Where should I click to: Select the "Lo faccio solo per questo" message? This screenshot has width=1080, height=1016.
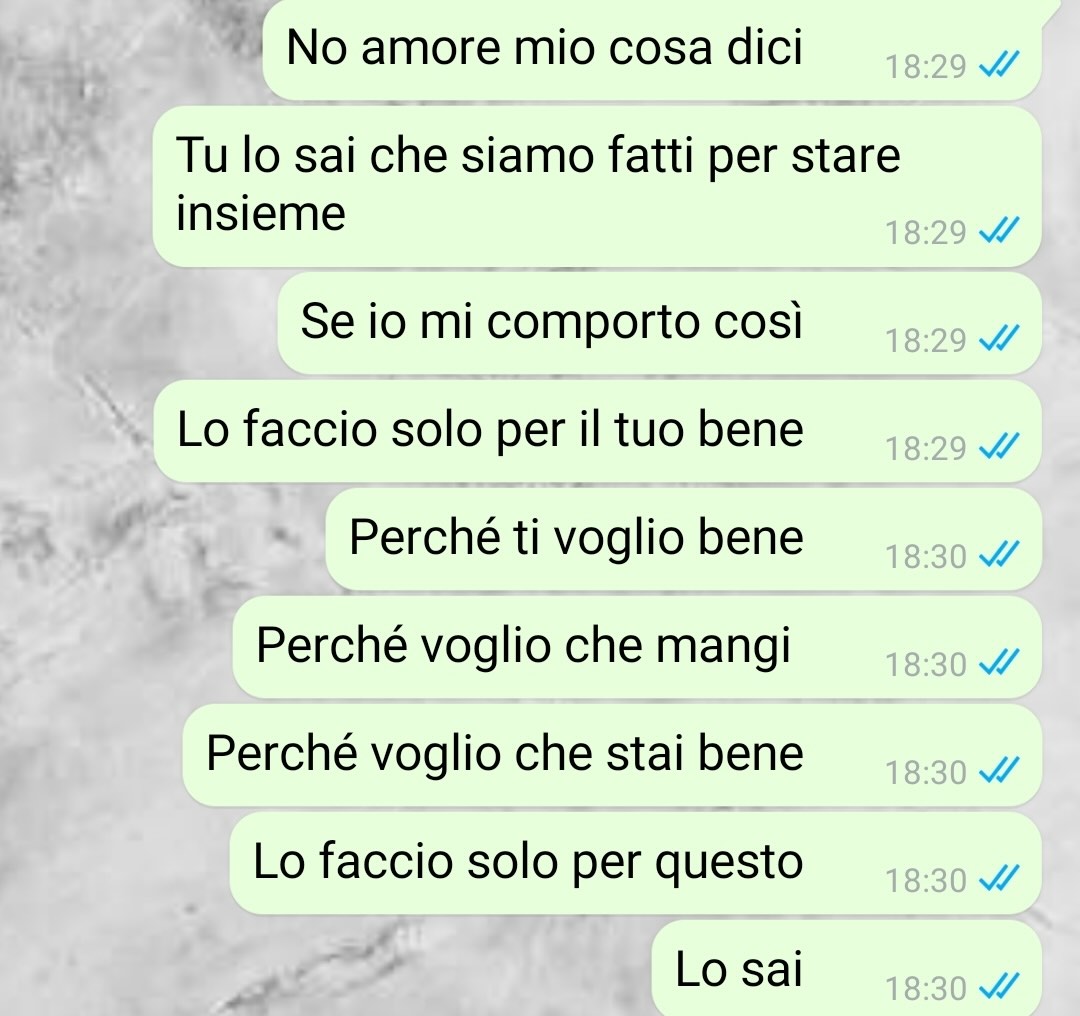[x=635, y=863]
